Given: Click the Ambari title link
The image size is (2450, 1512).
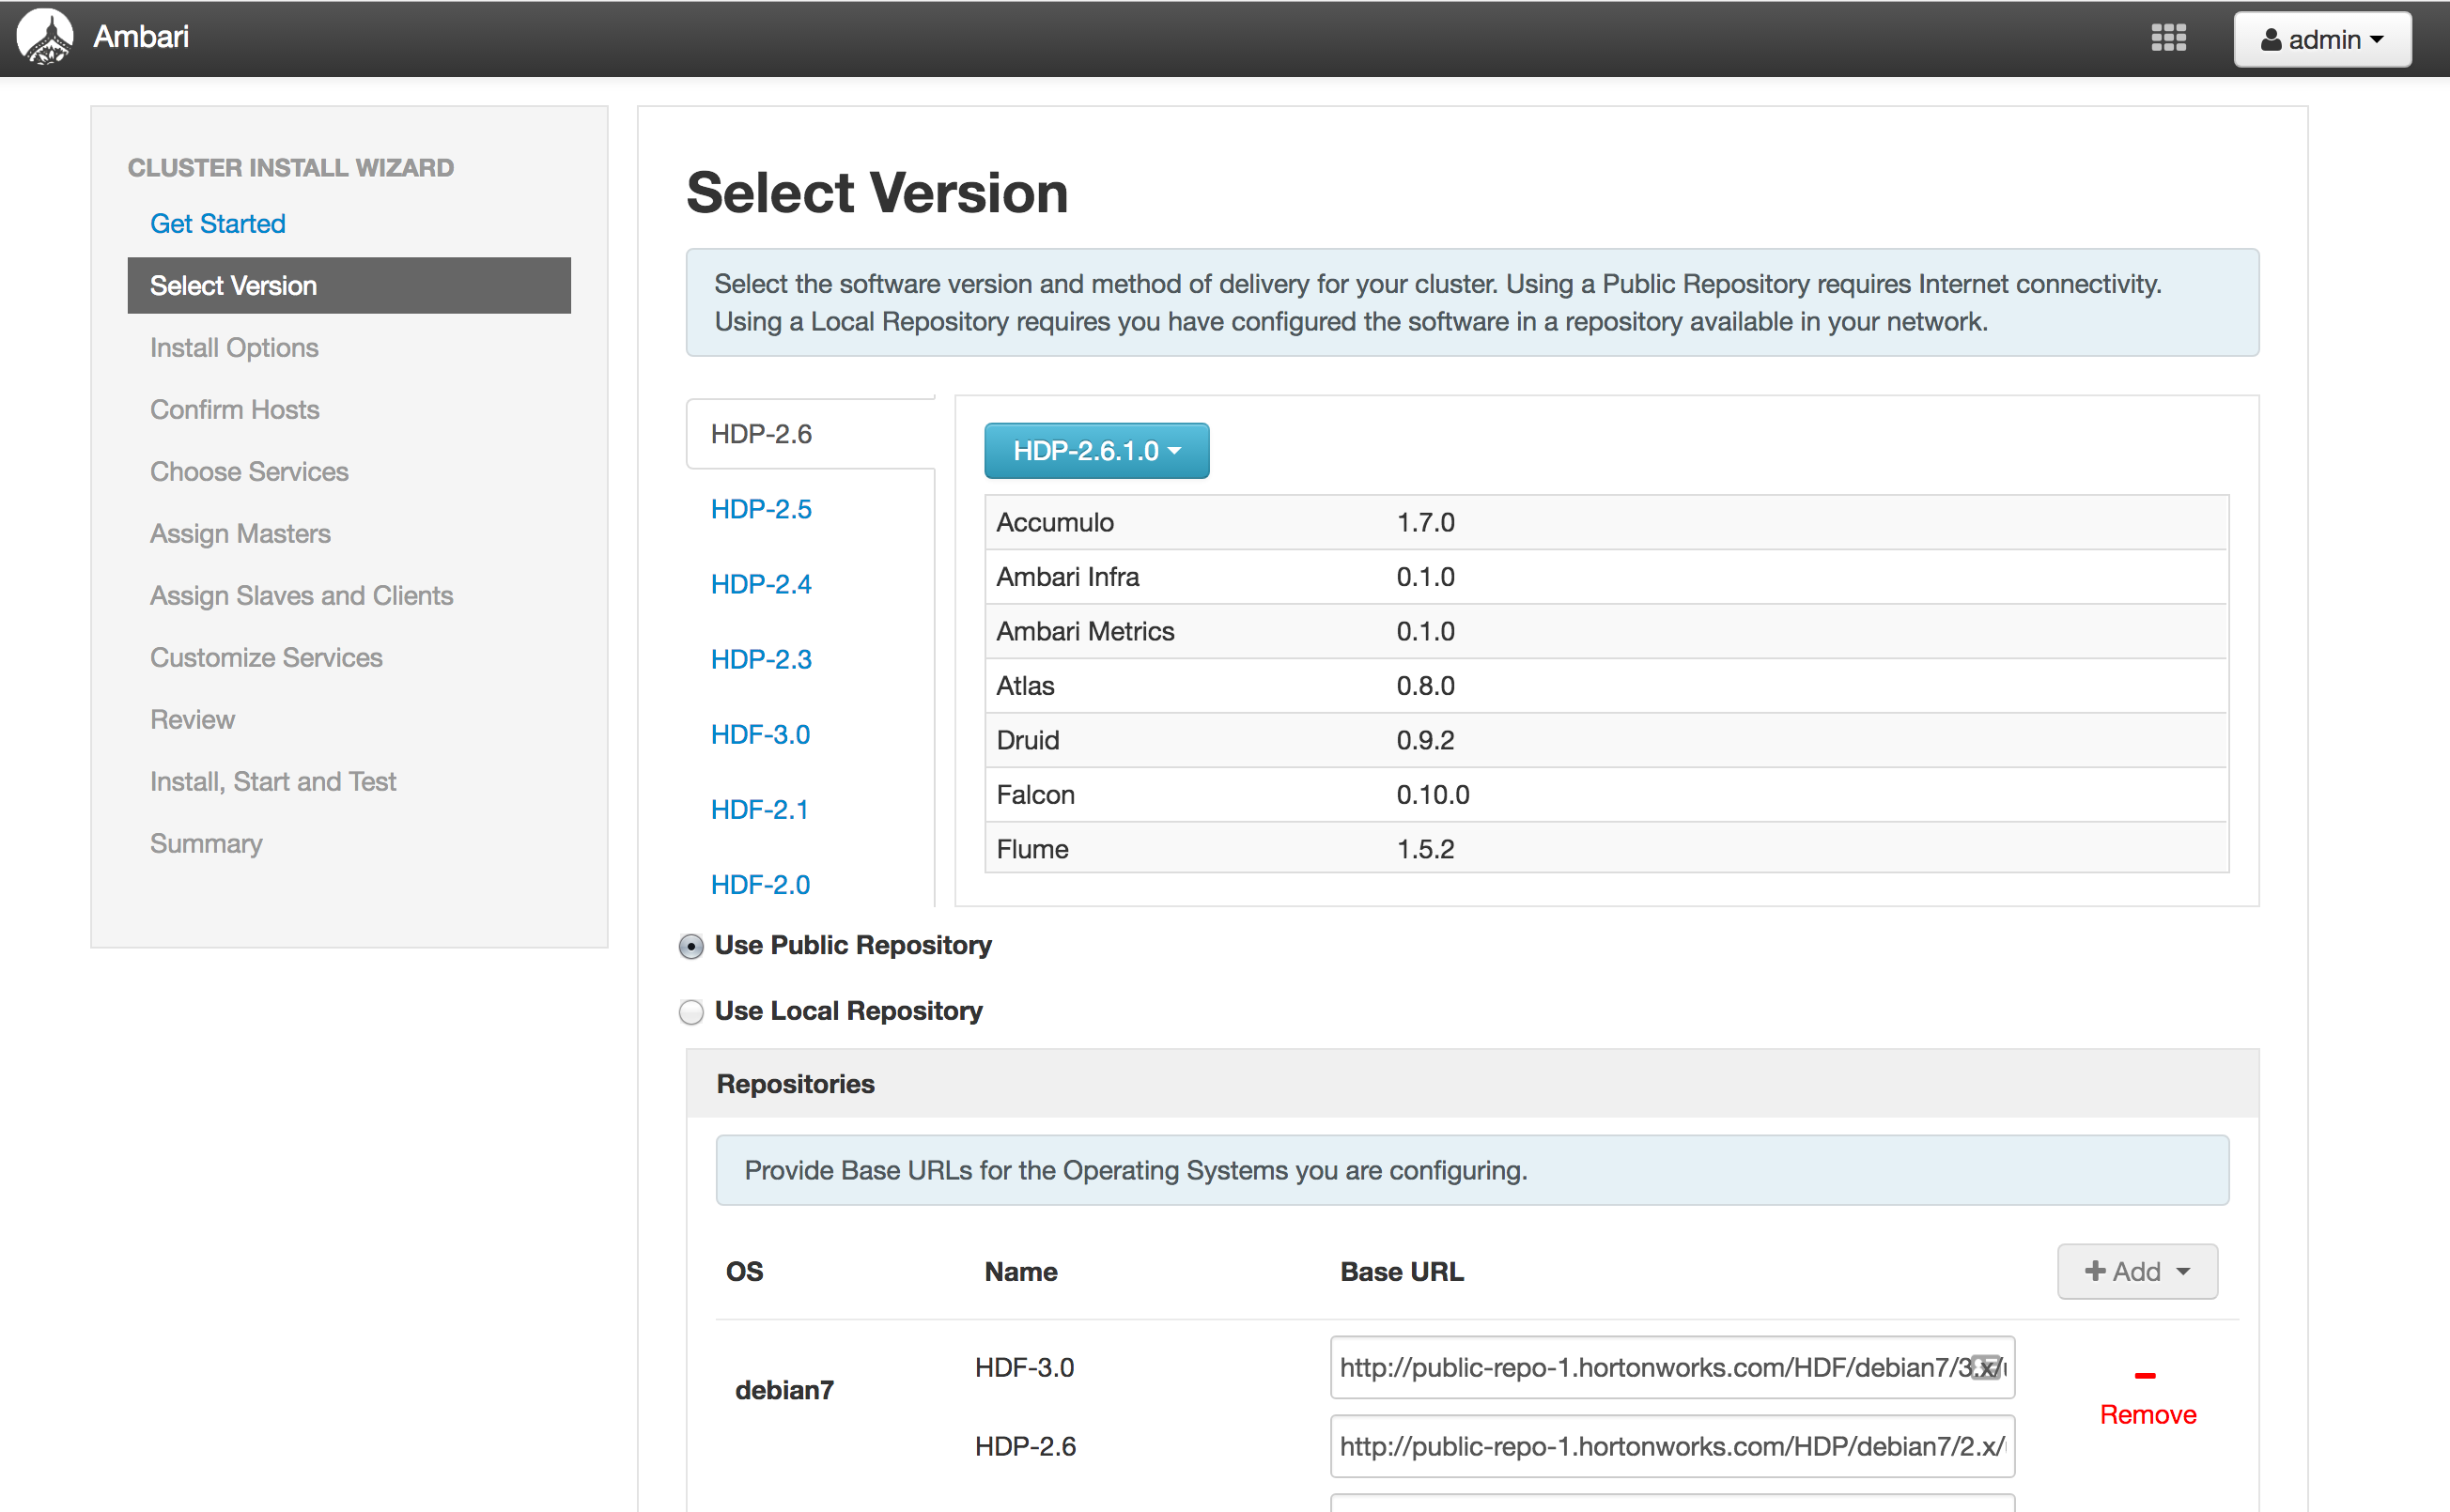Looking at the screenshot, I should 141,37.
